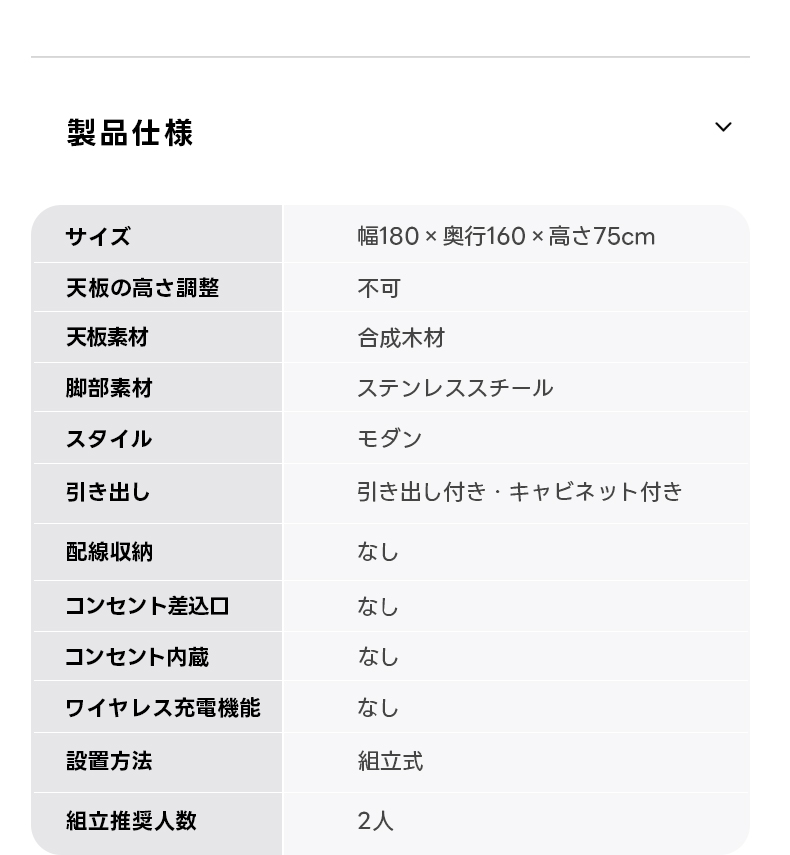Select the サイズ row label

98,237
